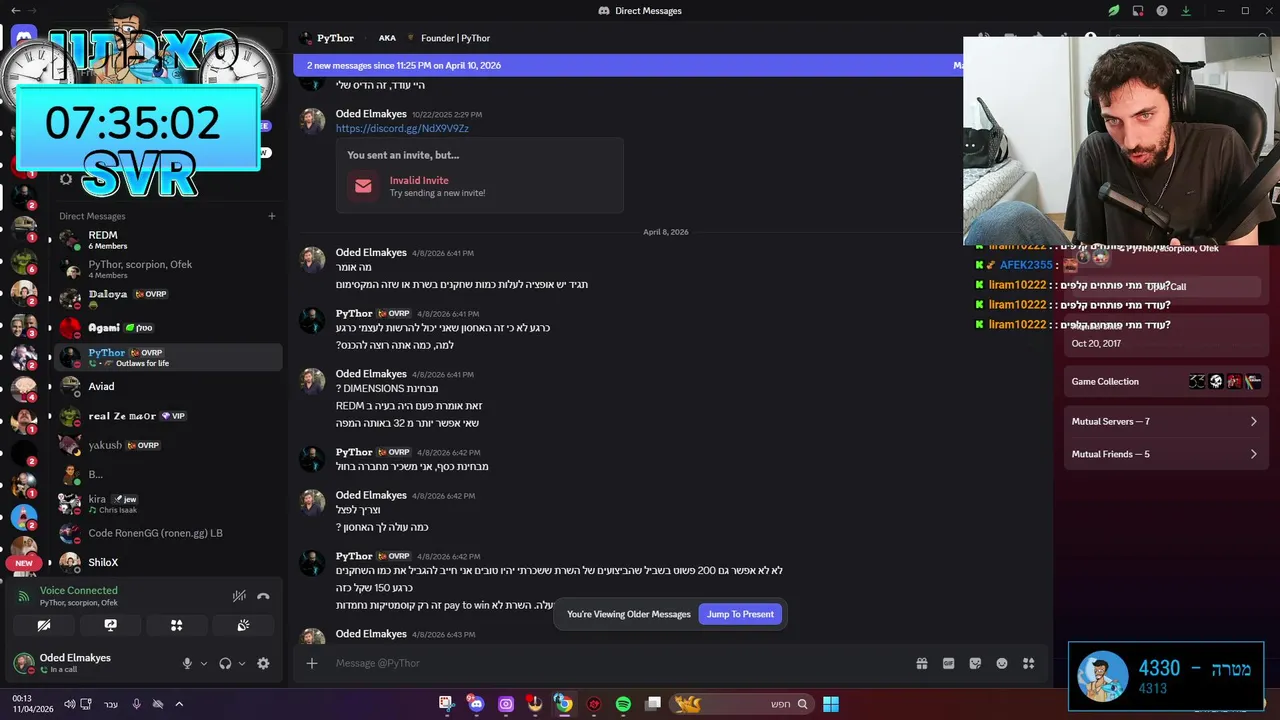This screenshot has height=720, width=1280.
Task: Open Discord from taskbar
Action: pyautogui.click(x=476, y=704)
